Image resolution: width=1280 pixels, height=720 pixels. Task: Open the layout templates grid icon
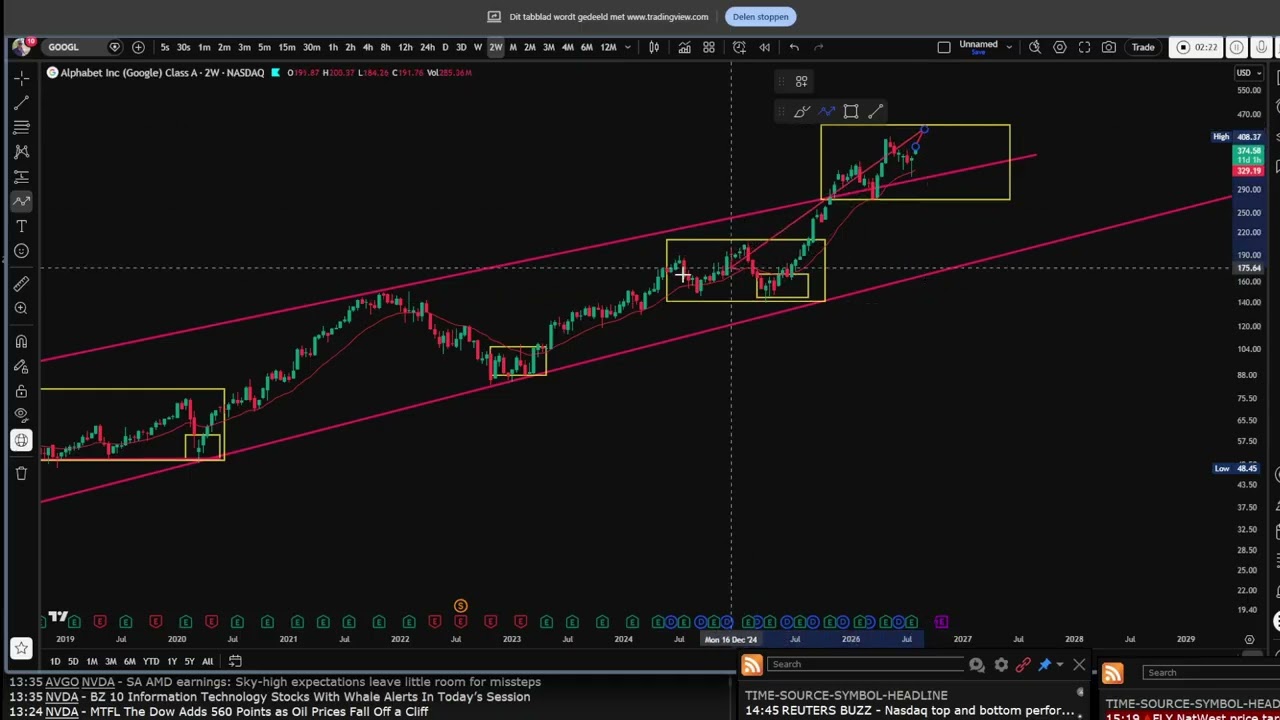tap(709, 47)
